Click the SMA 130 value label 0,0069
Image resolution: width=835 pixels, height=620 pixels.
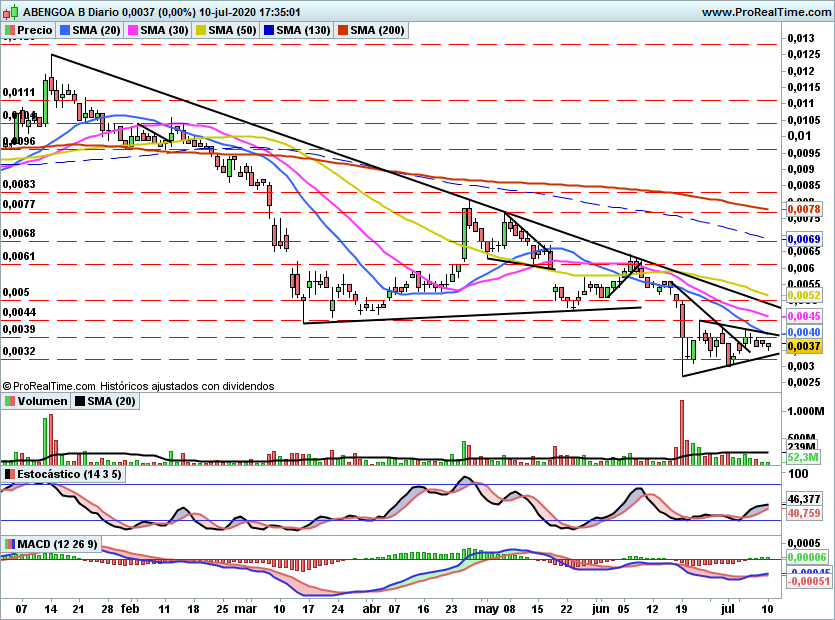coord(804,239)
